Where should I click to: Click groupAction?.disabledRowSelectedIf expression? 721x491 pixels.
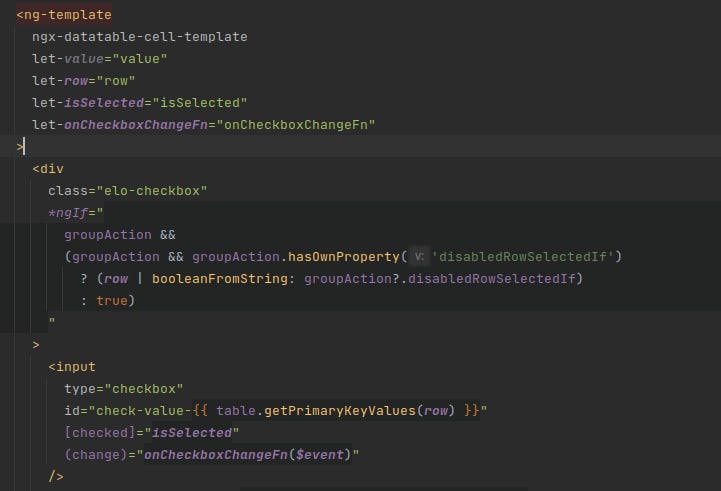[440, 279]
